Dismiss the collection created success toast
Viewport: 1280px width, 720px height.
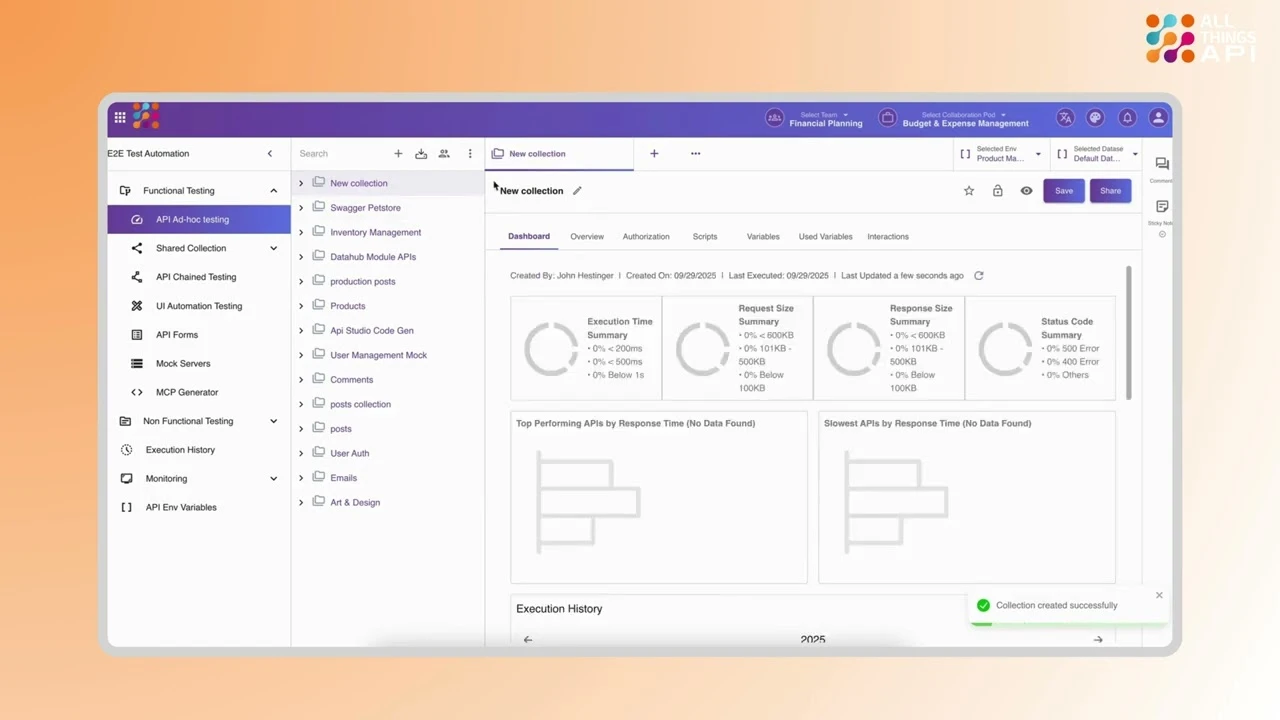(1159, 596)
